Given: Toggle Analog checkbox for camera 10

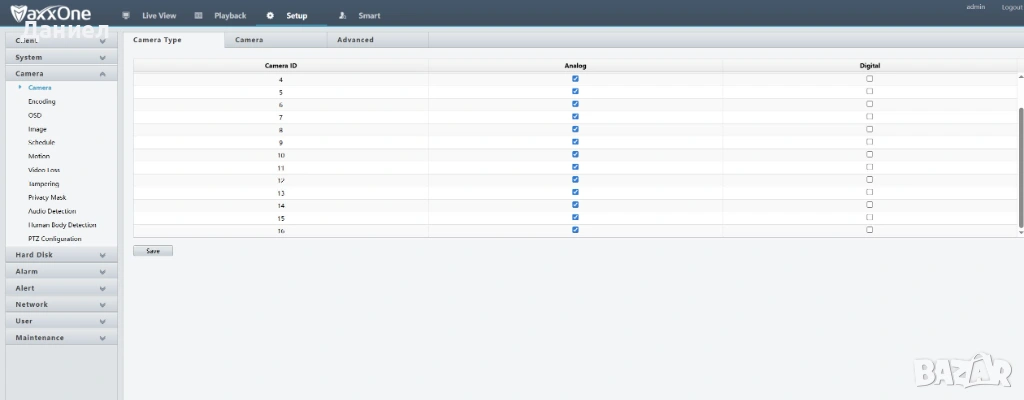Looking at the screenshot, I should click(575, 154).
